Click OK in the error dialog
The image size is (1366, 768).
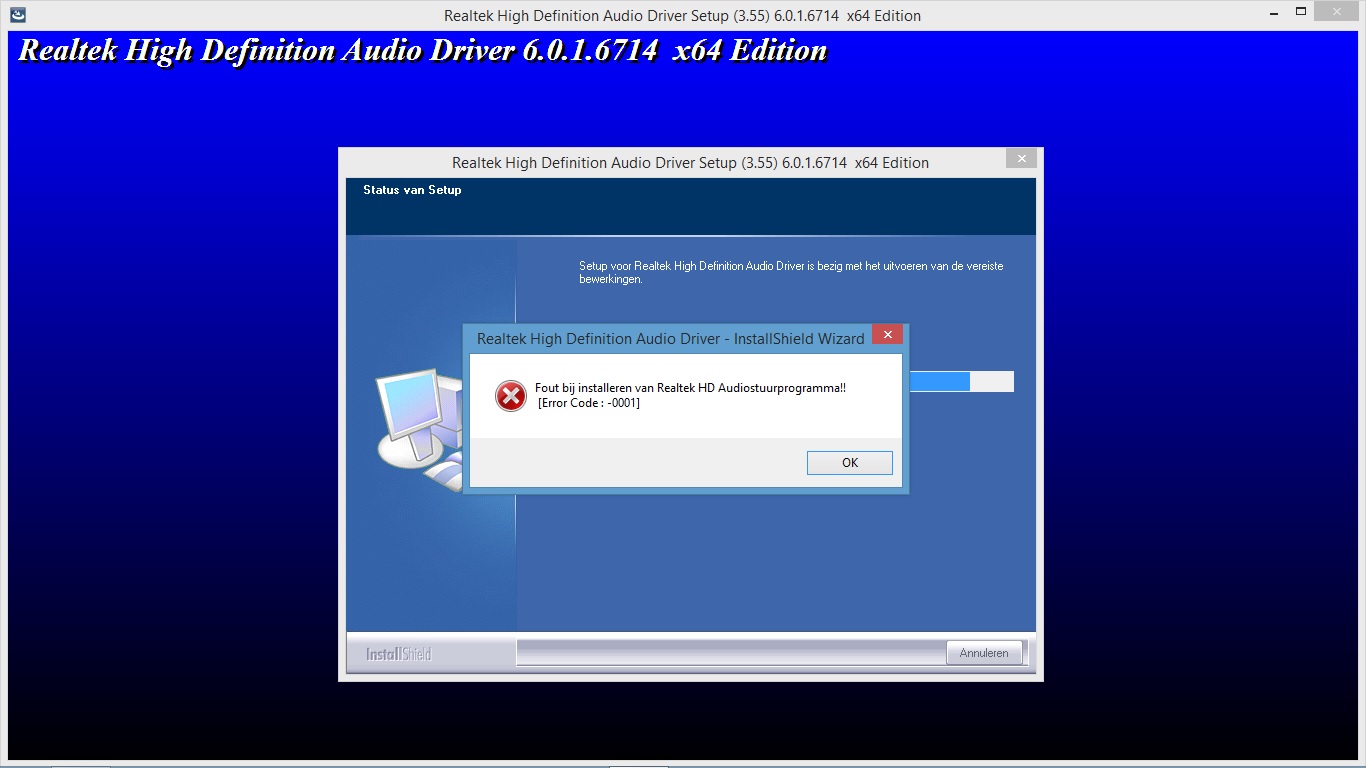coord(849,462)
